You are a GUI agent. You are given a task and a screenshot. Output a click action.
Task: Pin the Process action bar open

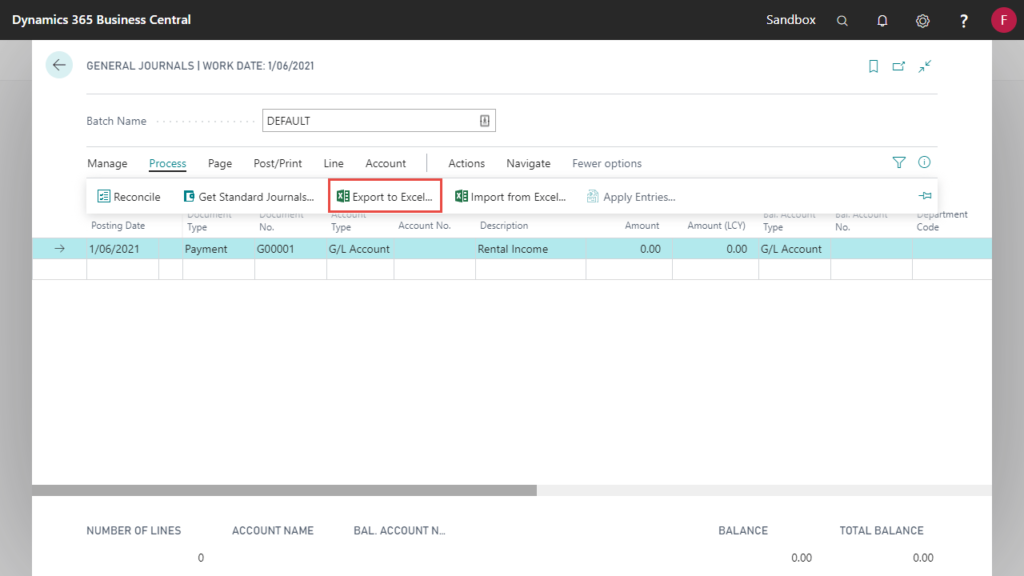[x=924, y=196]
